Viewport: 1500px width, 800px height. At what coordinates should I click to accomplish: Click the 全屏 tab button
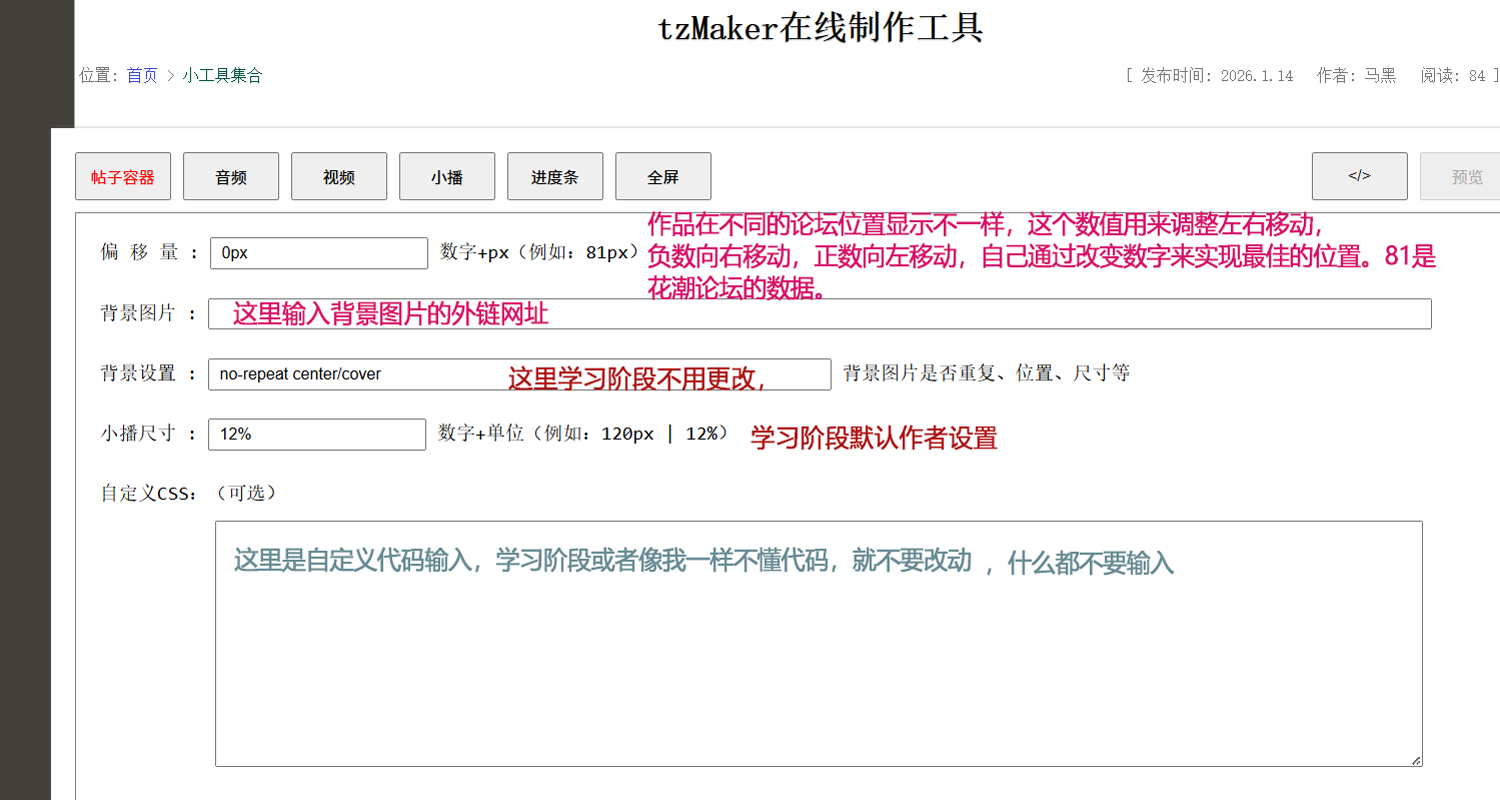point(663,177)
